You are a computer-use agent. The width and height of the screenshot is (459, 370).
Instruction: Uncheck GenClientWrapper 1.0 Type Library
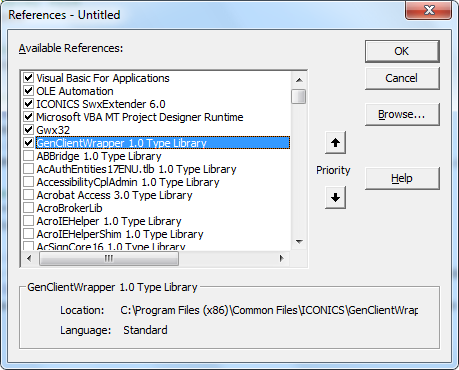pos(29,143)
